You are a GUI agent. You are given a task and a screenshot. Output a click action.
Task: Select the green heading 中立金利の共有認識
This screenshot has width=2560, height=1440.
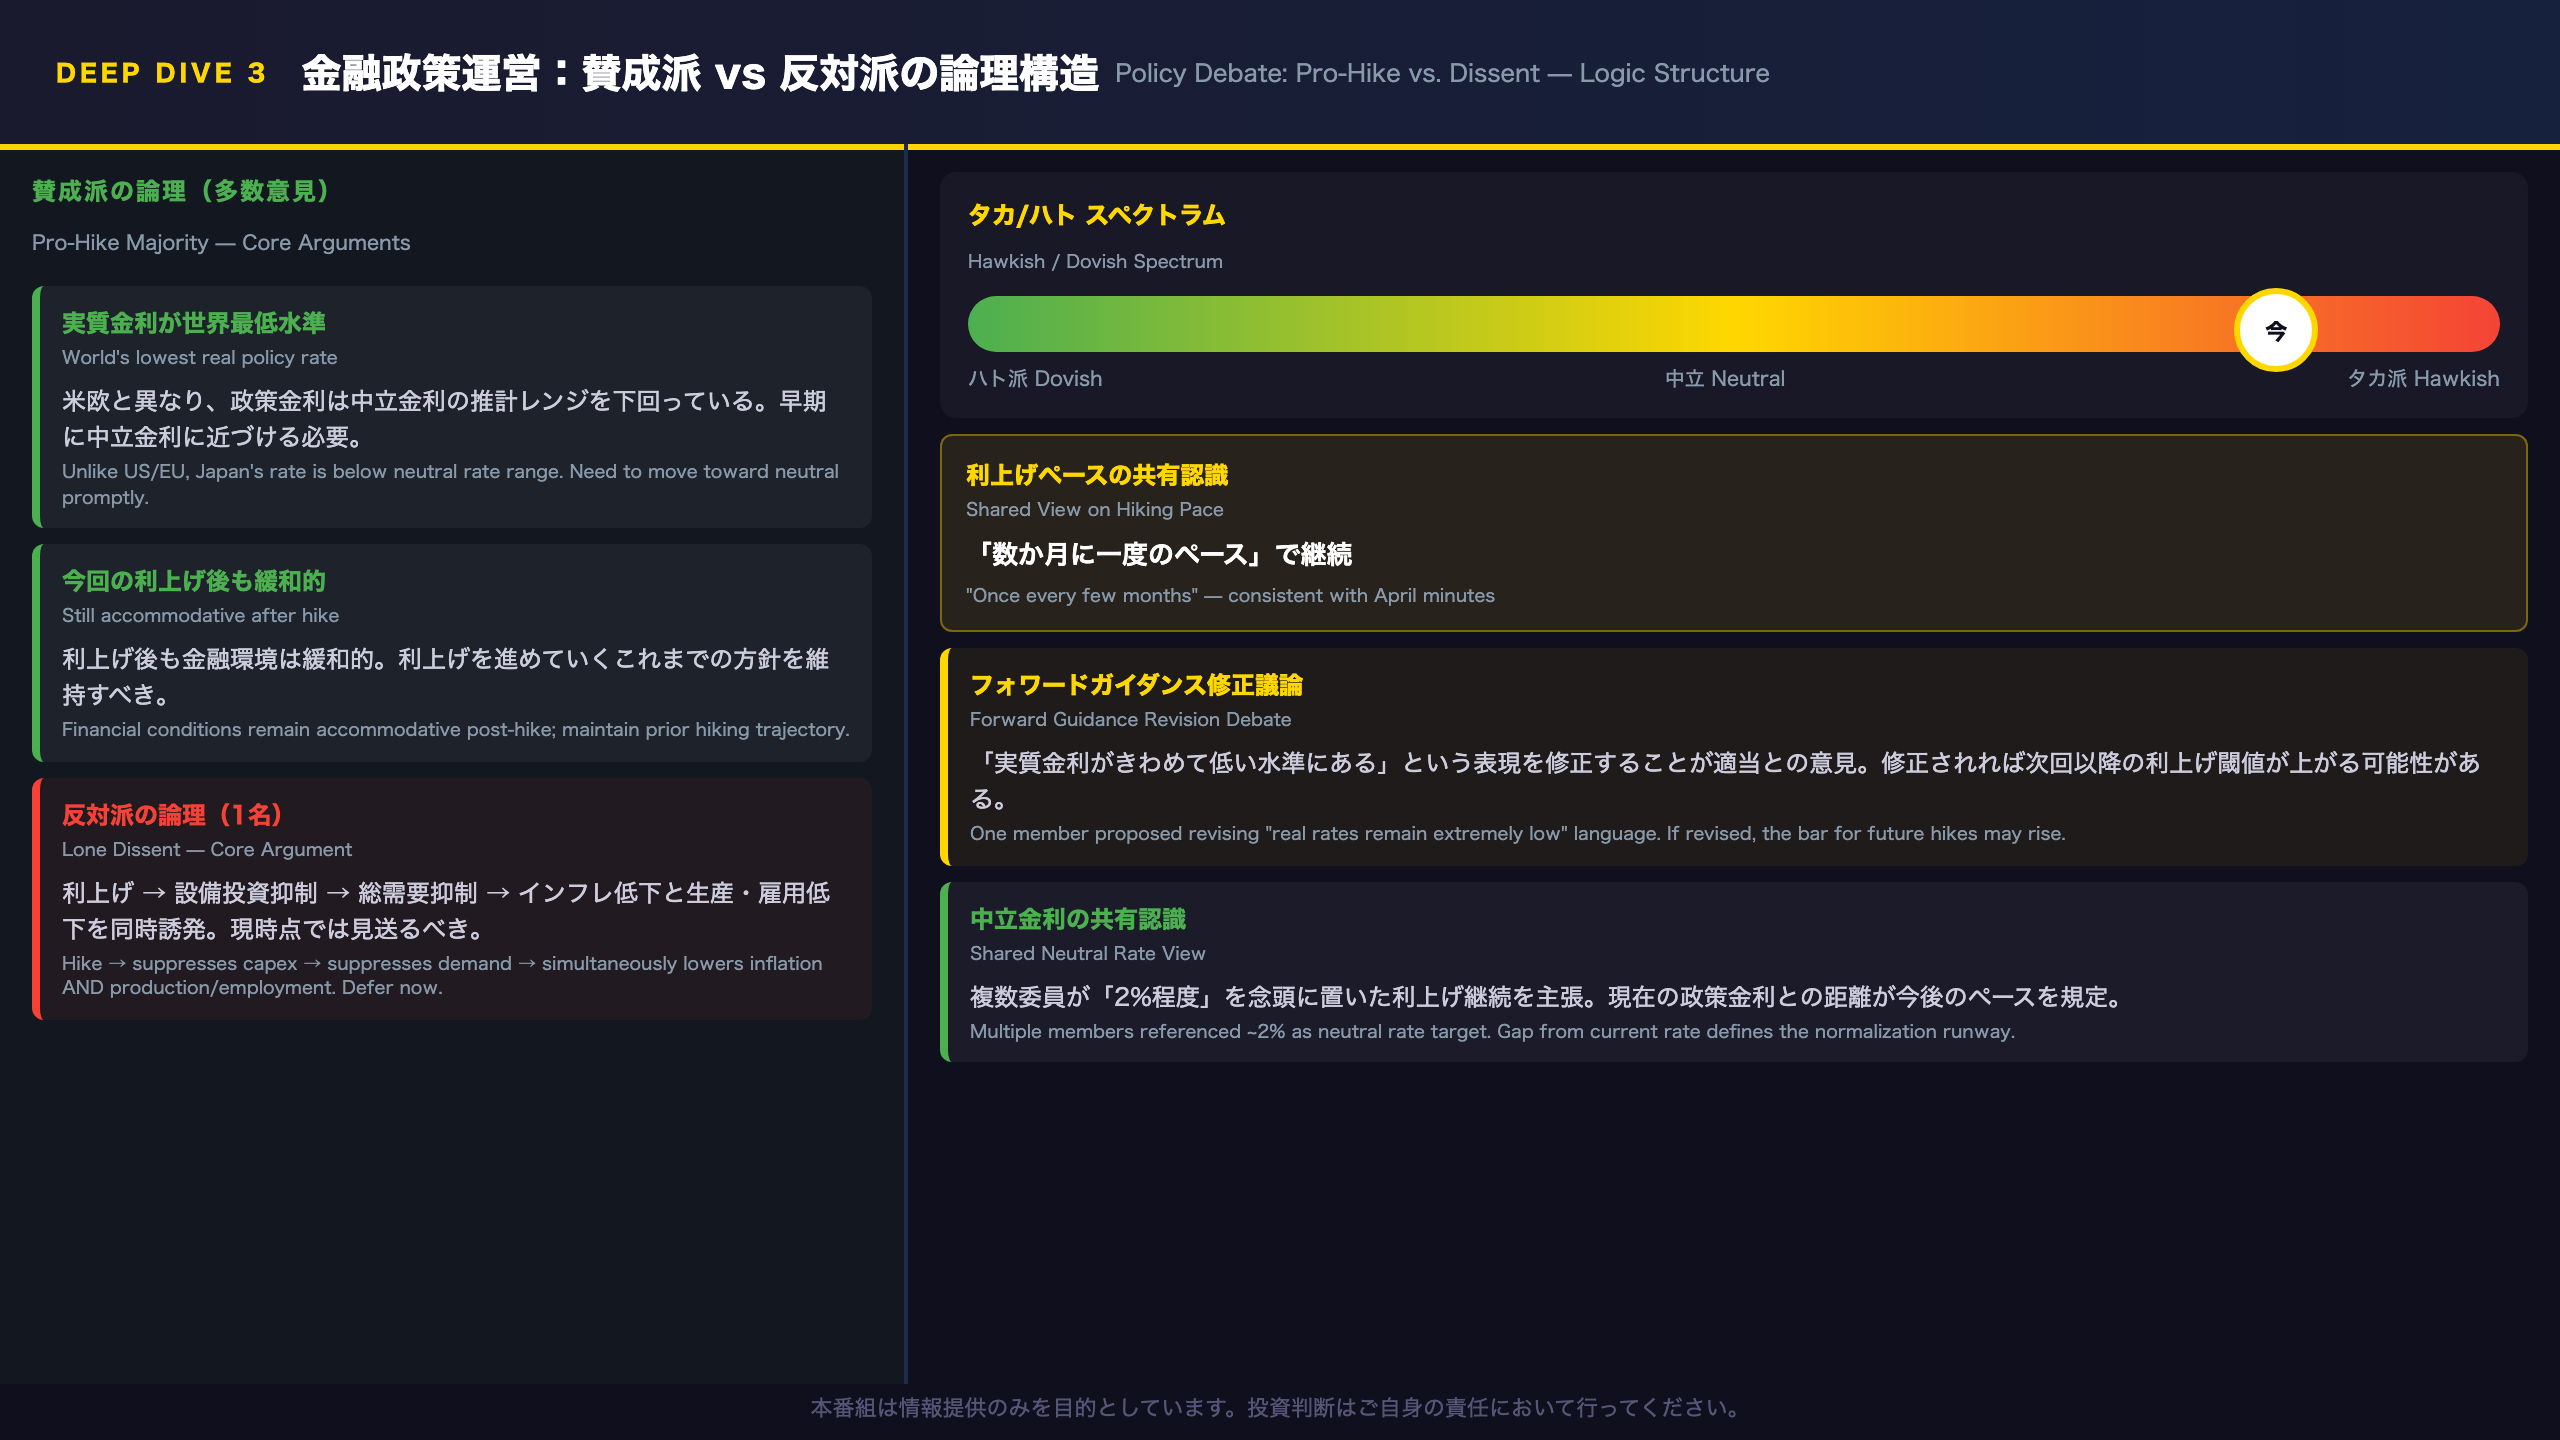(1078, 919)
